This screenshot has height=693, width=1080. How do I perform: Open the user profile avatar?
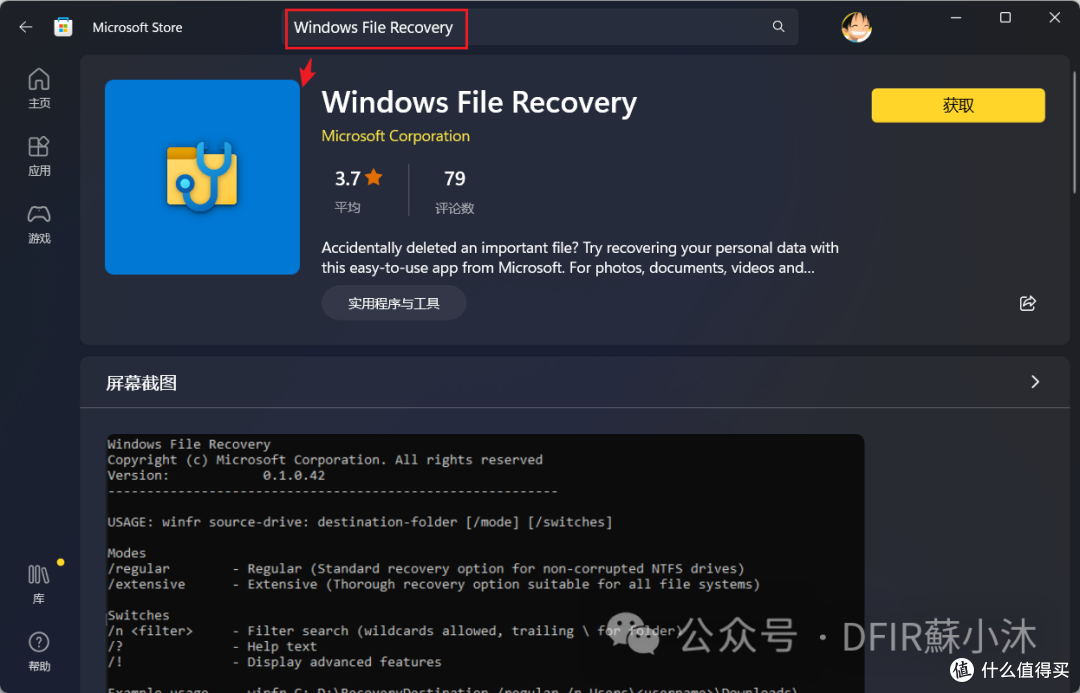[856, 27]
